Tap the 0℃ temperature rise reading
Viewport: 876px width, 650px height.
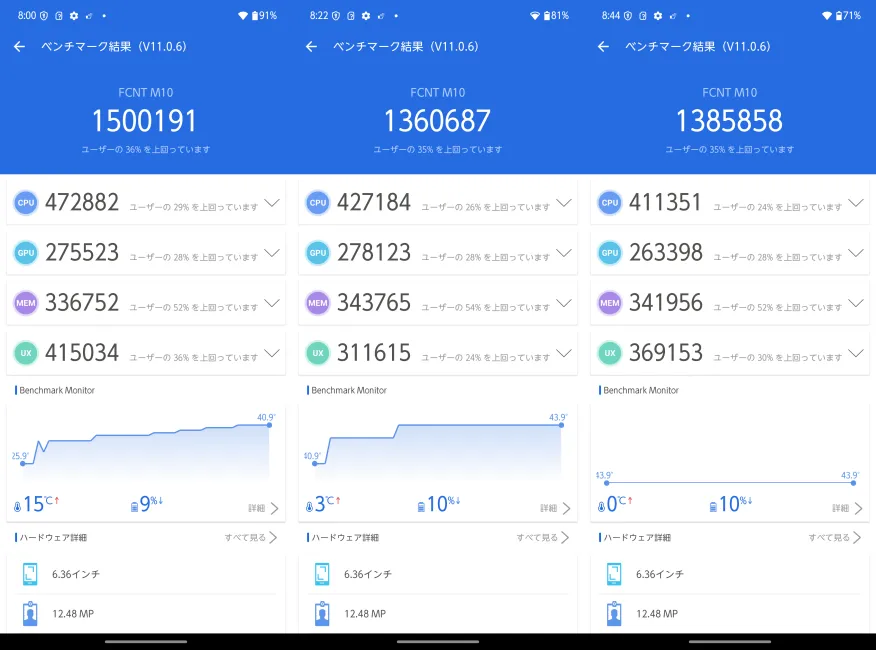click(615, 504)
